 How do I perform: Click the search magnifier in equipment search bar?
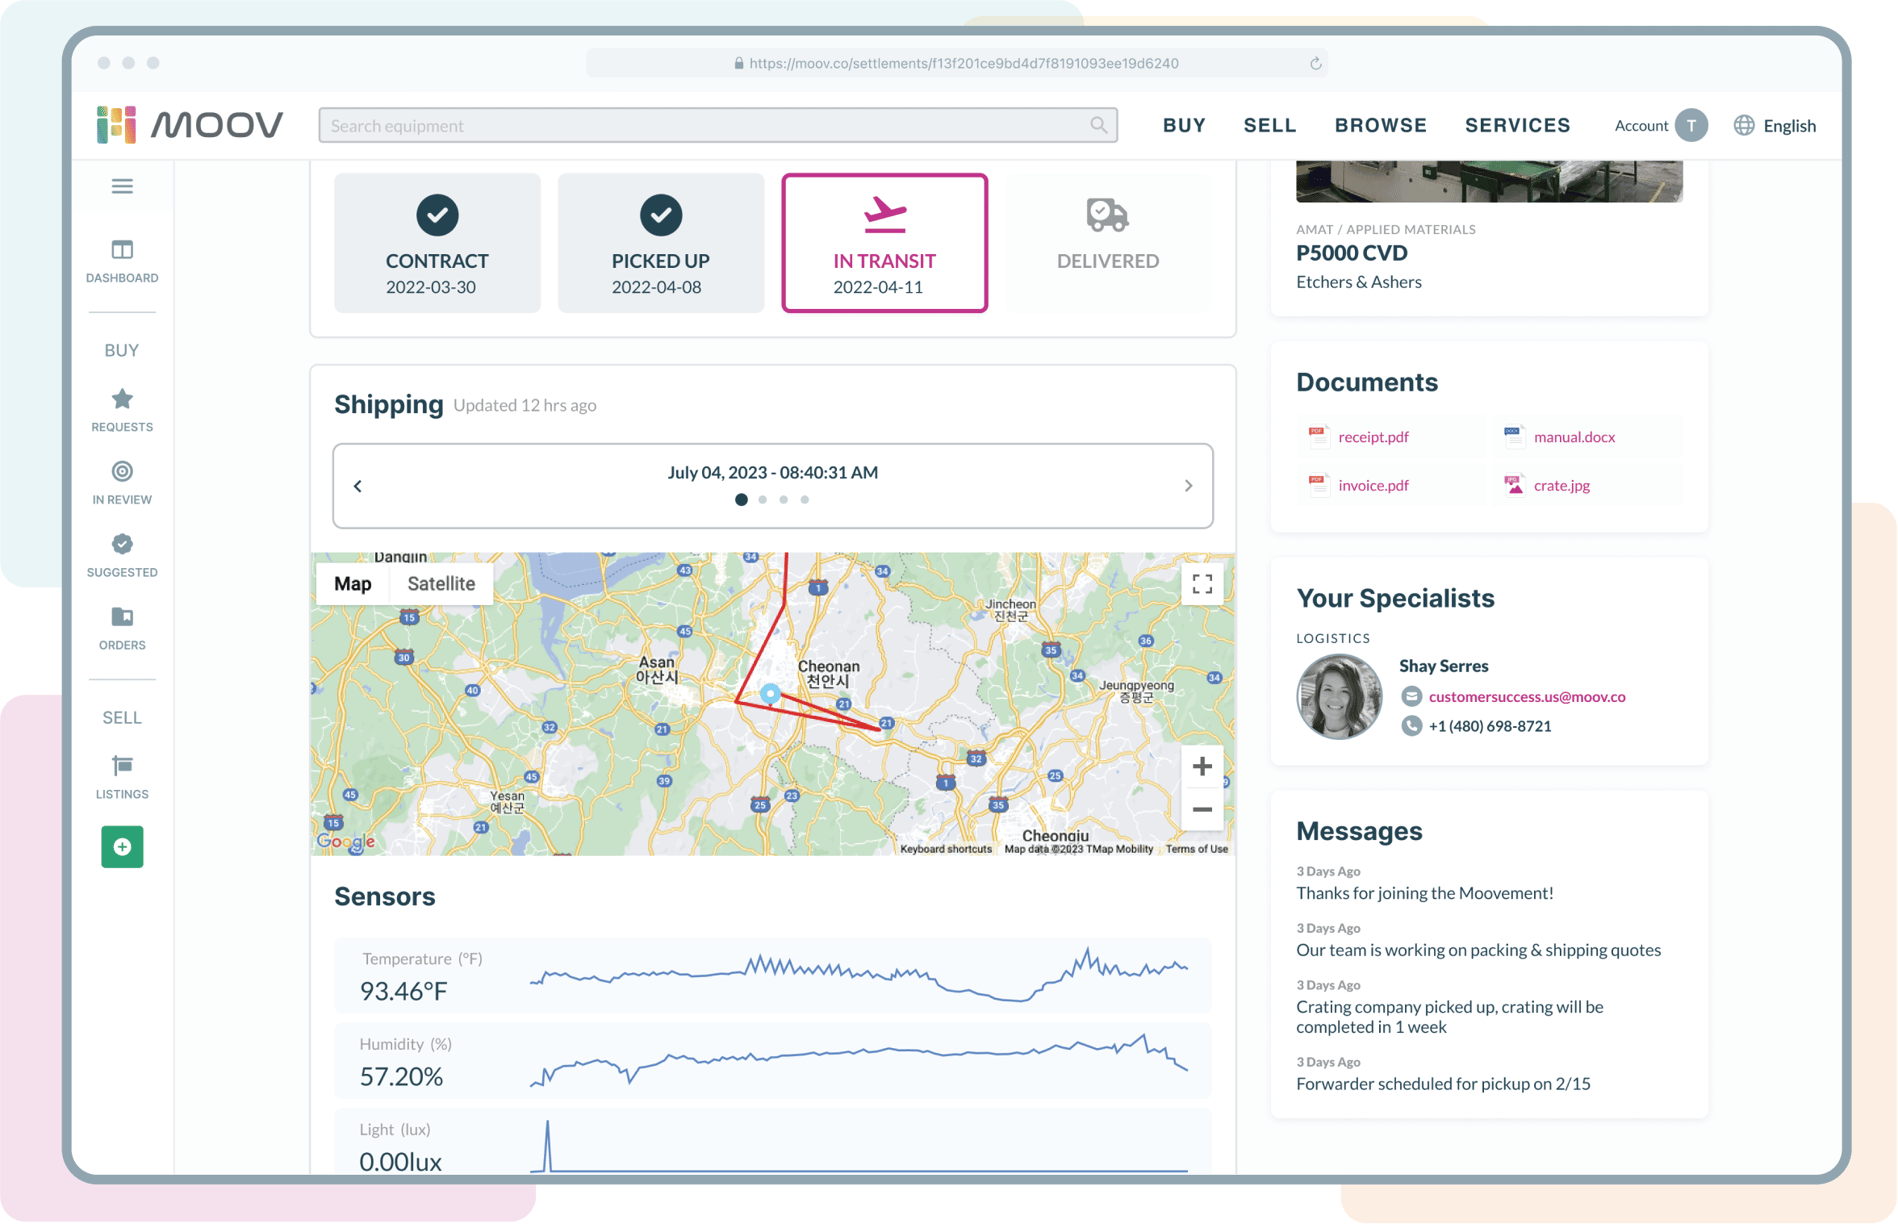coord(1097,125)
